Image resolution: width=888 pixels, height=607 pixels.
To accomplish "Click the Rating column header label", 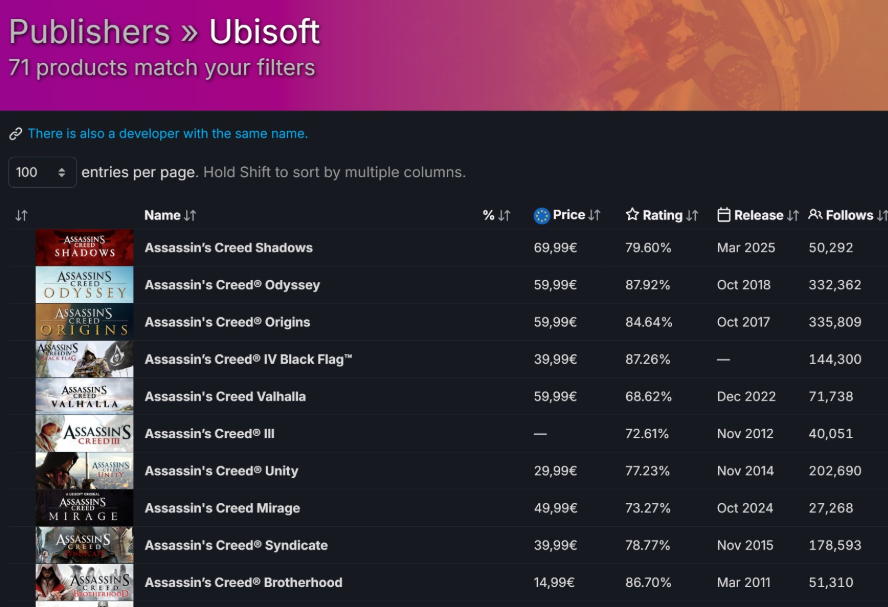I will 662,215.
